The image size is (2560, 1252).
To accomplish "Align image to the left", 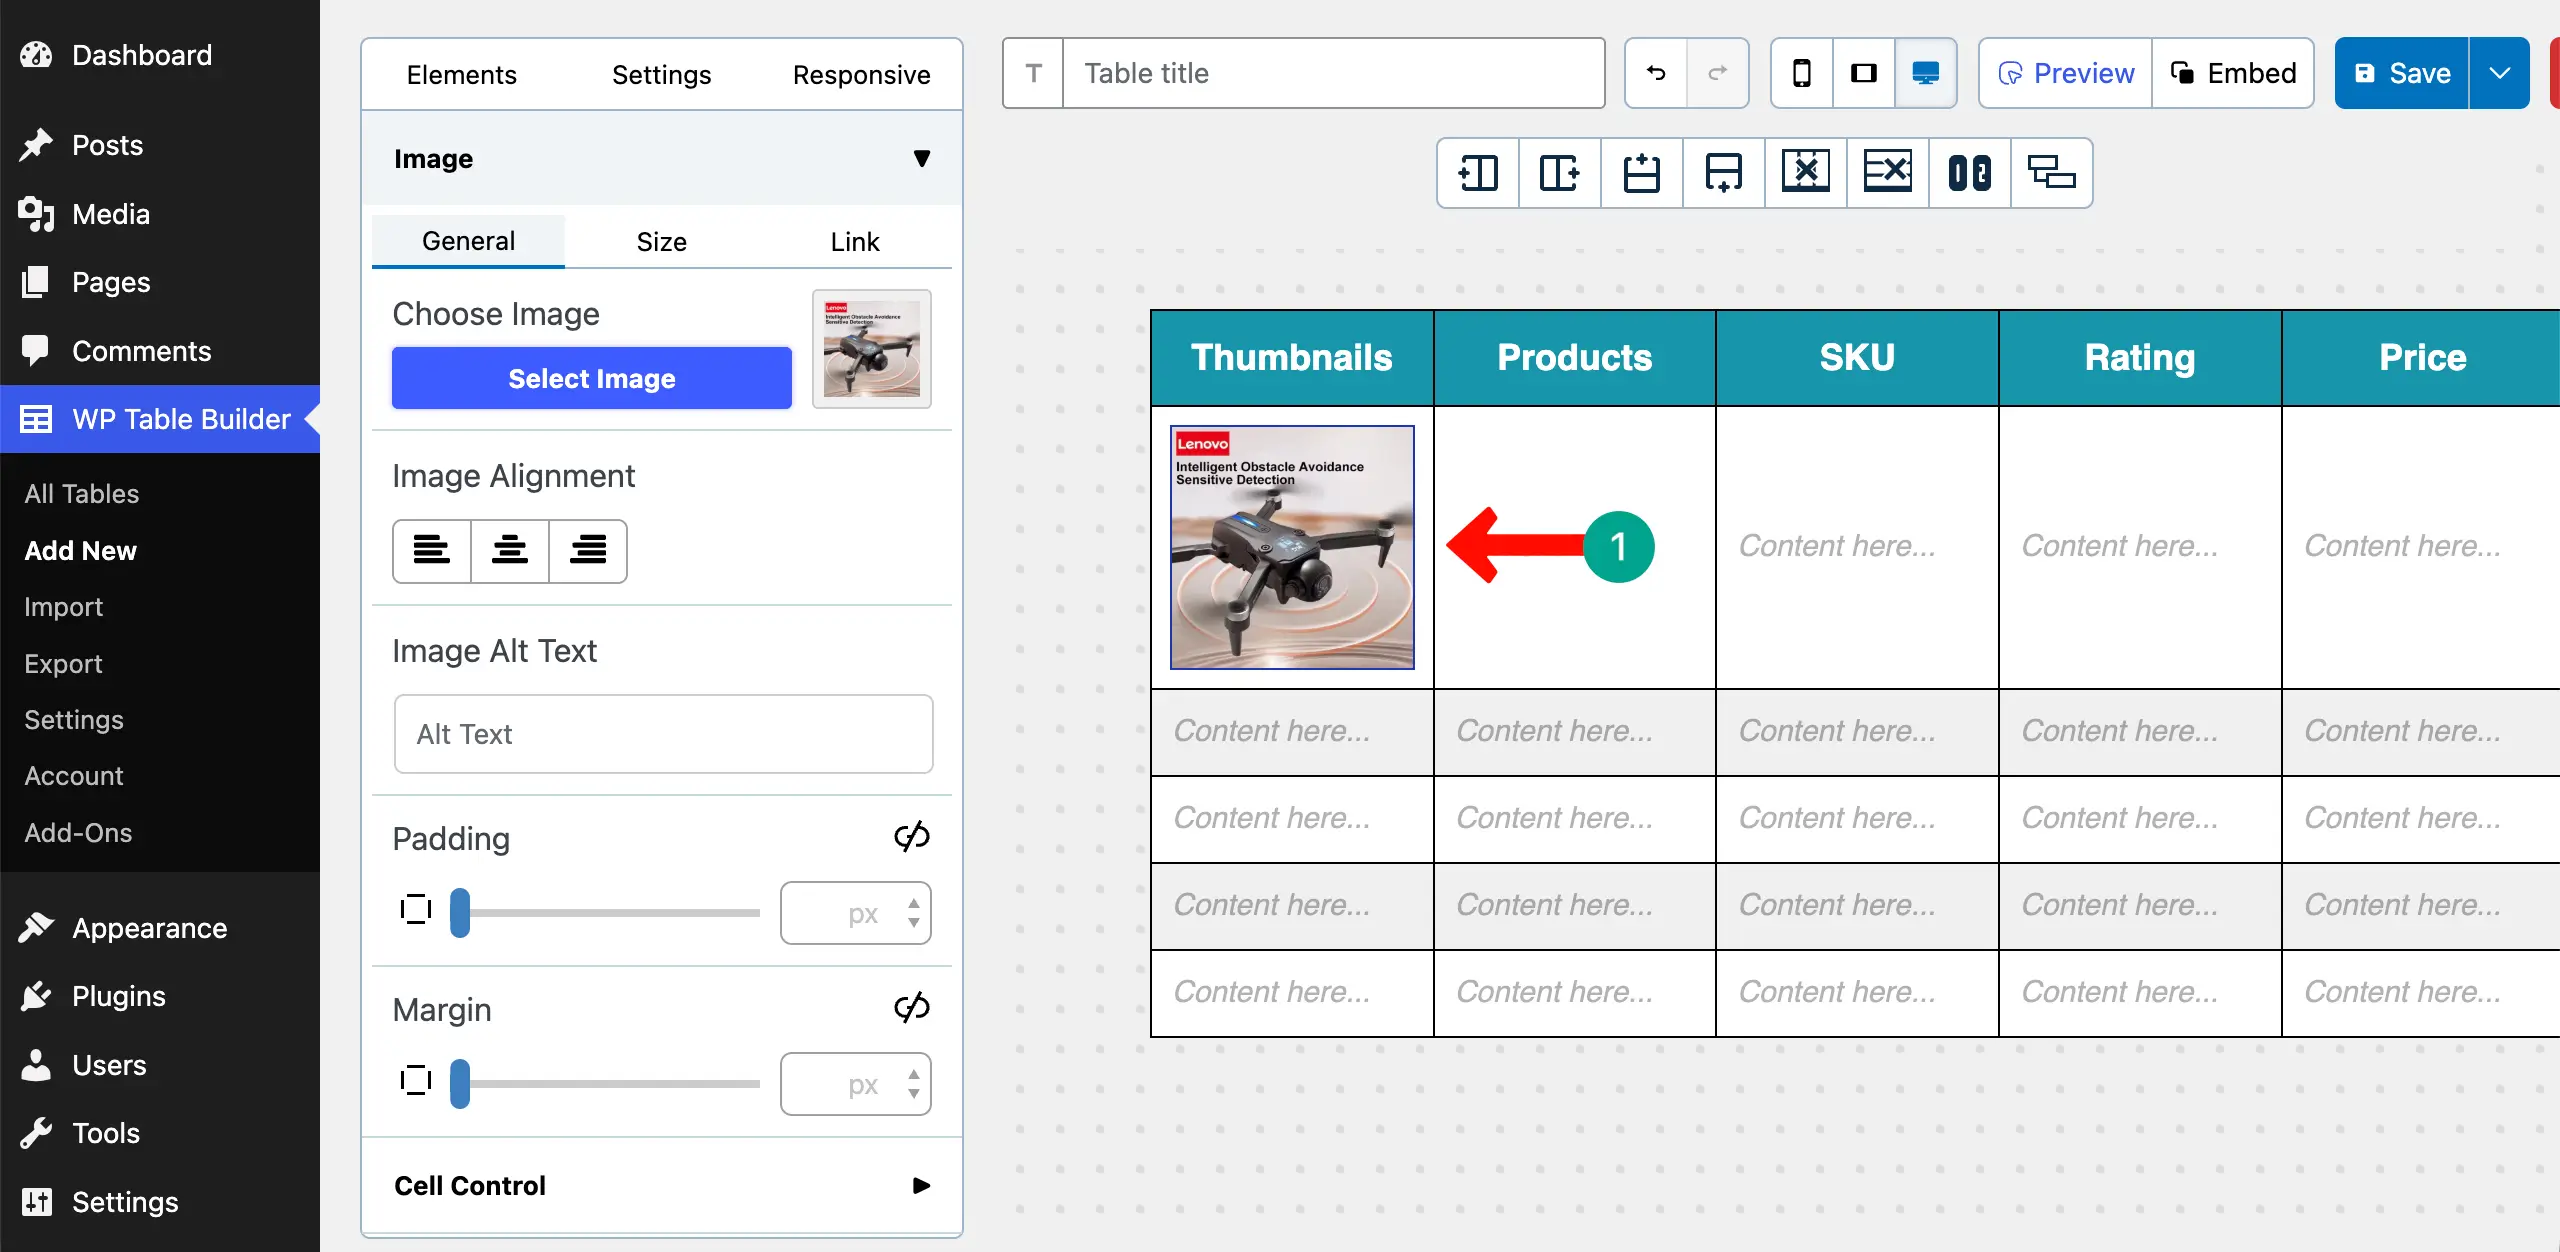I will point(431,550).
